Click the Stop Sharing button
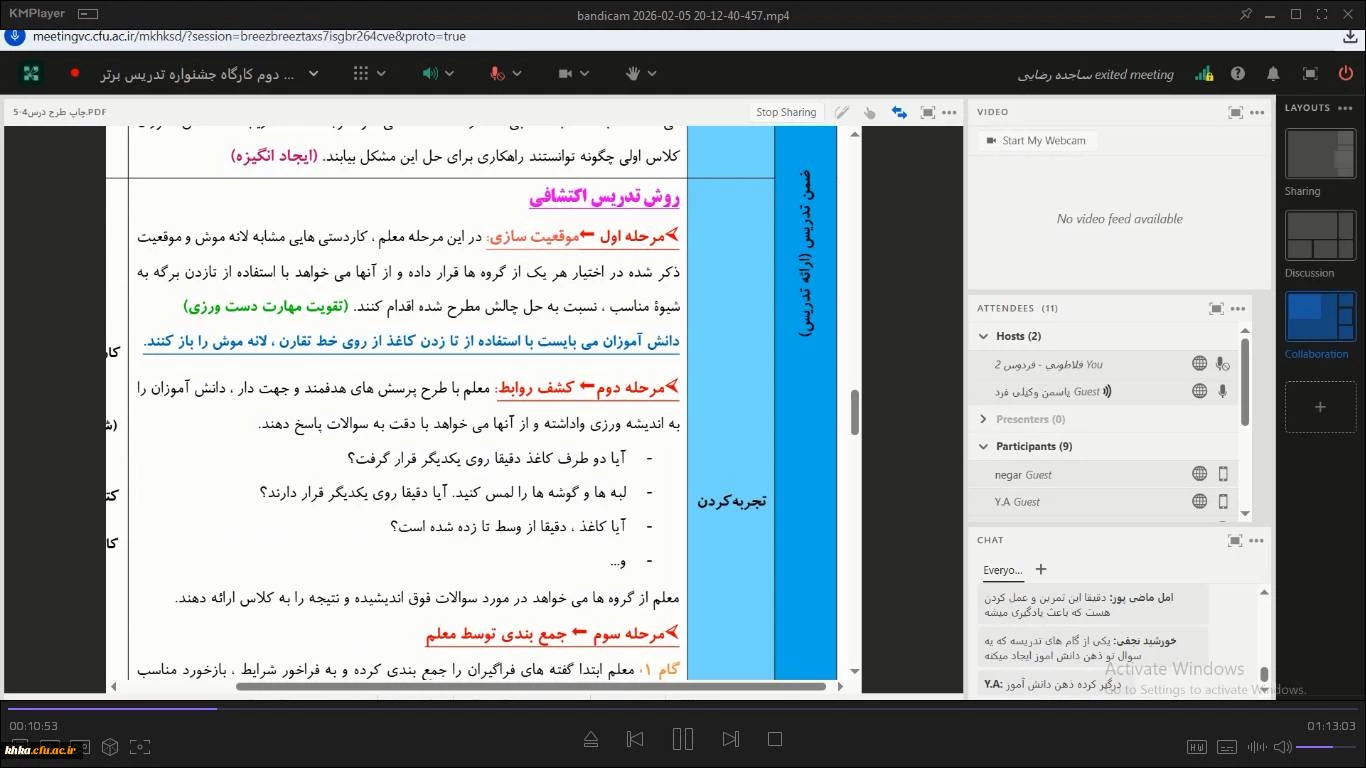 pyautogui.click(x=786, y=113)
